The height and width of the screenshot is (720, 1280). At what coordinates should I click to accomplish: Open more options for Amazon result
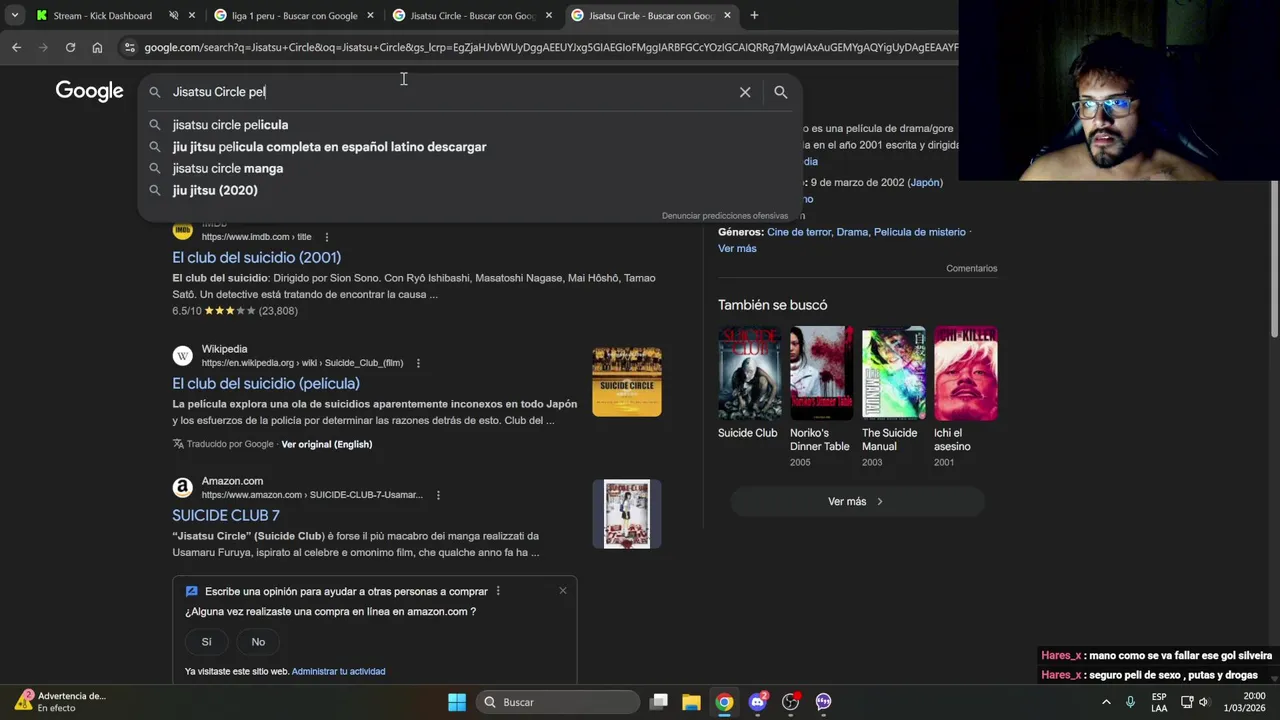pos(438,495)
